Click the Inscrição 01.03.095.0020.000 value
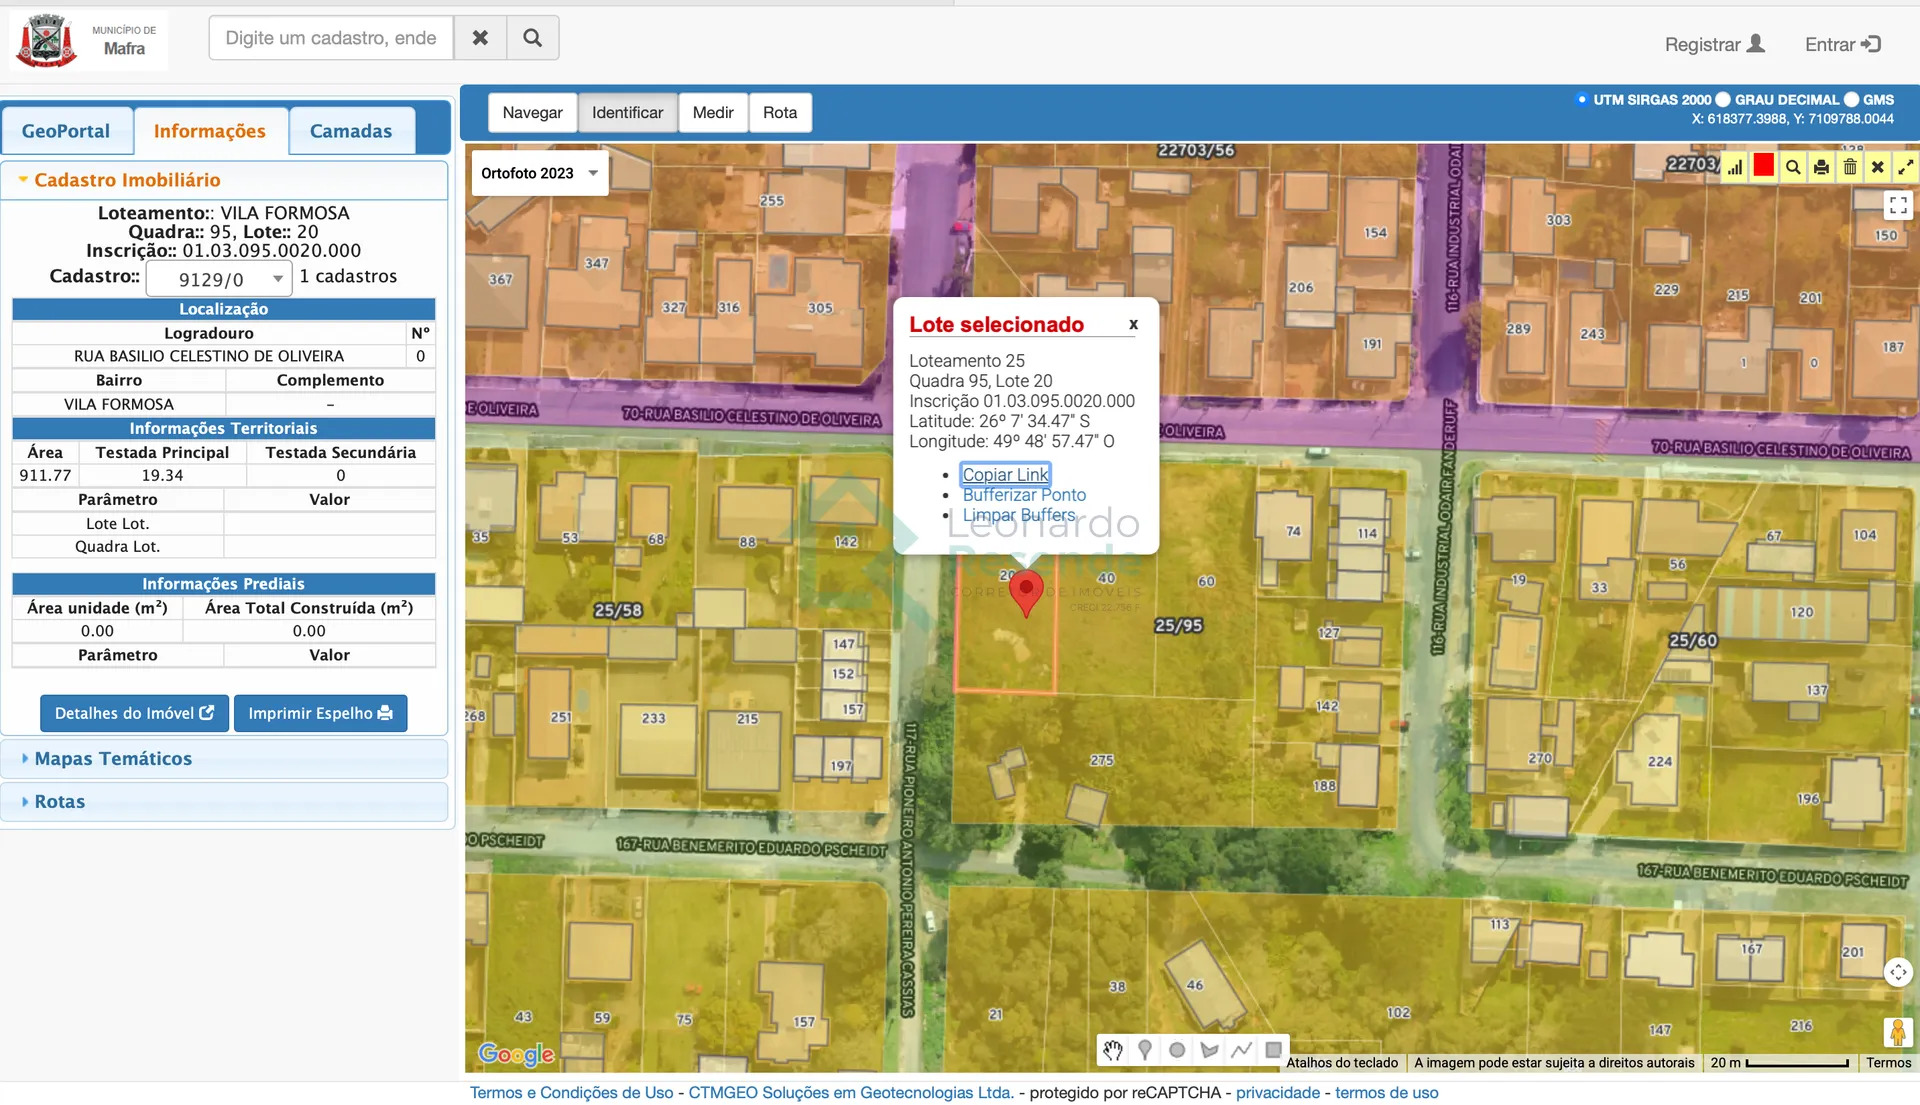This screenshot has height=1105, width=1920. (x=272, y=251)
